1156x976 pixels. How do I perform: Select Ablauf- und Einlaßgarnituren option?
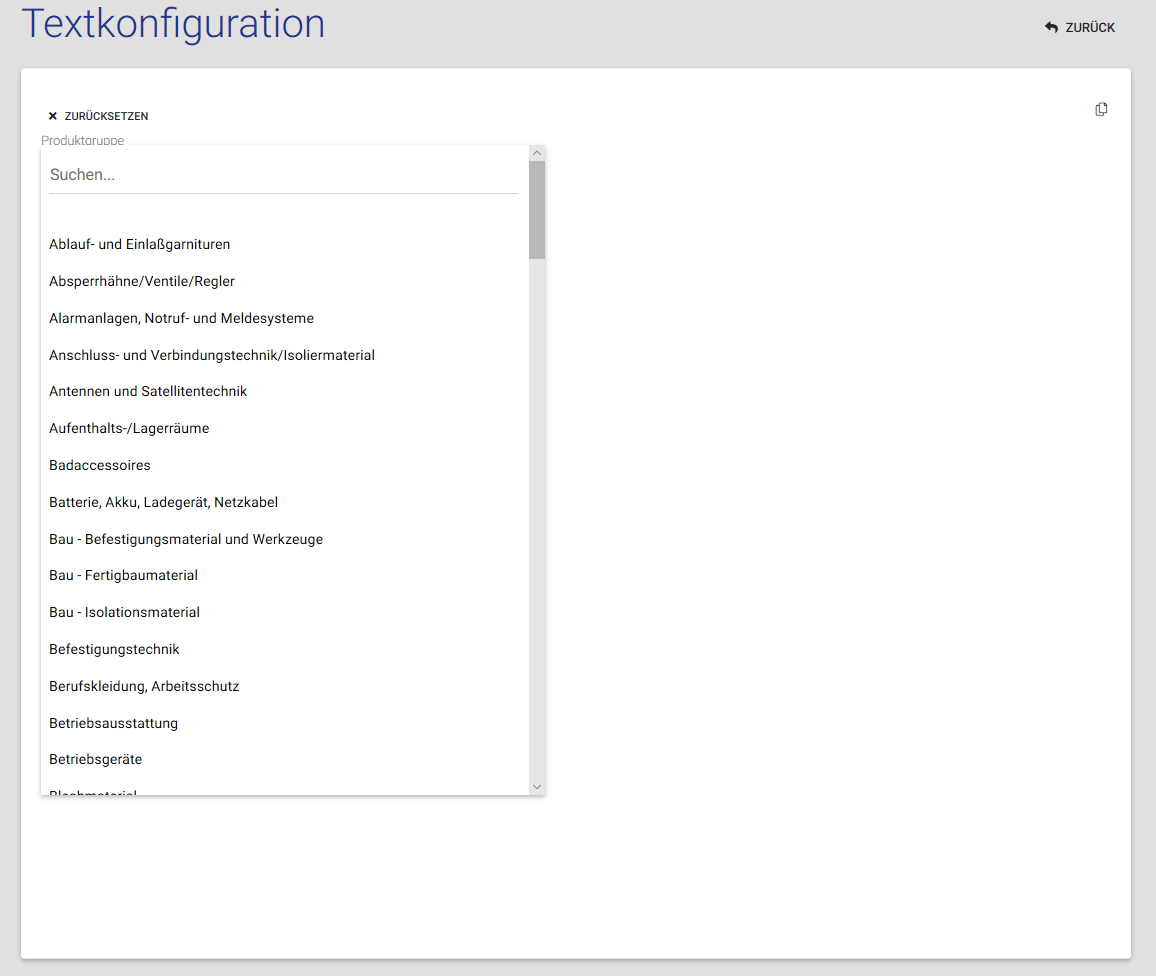[140, 244]
